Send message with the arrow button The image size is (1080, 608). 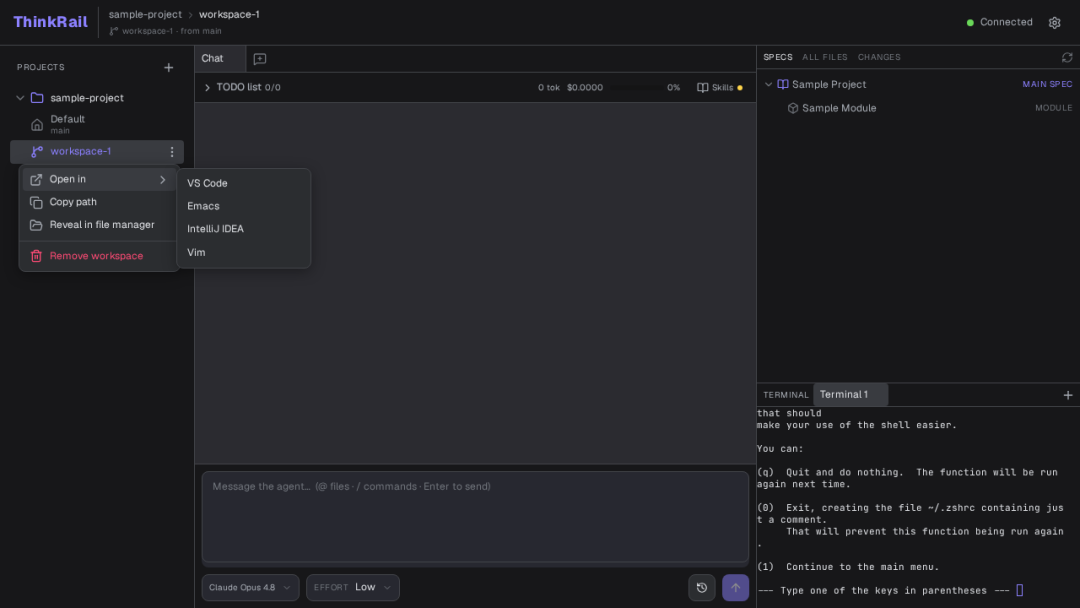click(735, 587)
